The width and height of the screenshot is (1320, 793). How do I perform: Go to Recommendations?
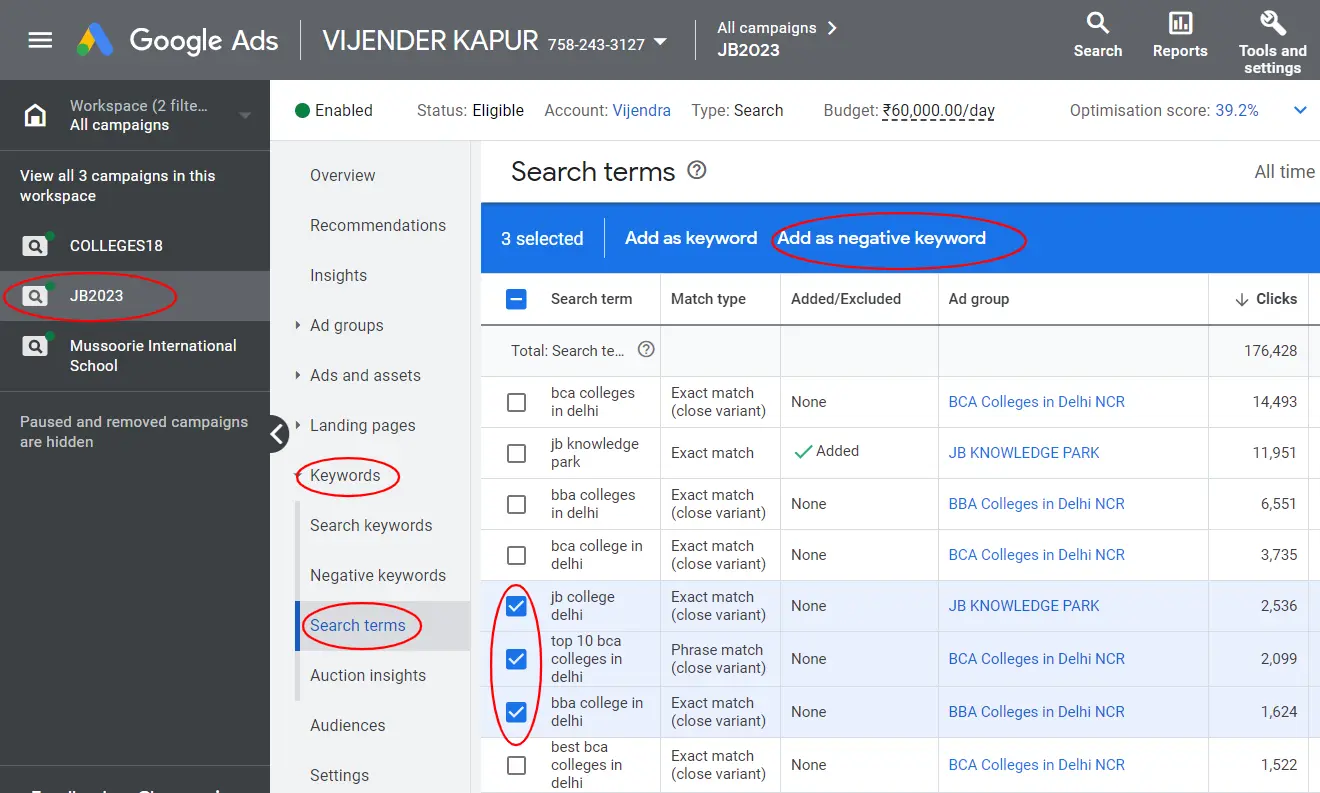click(x=378, y=225)
